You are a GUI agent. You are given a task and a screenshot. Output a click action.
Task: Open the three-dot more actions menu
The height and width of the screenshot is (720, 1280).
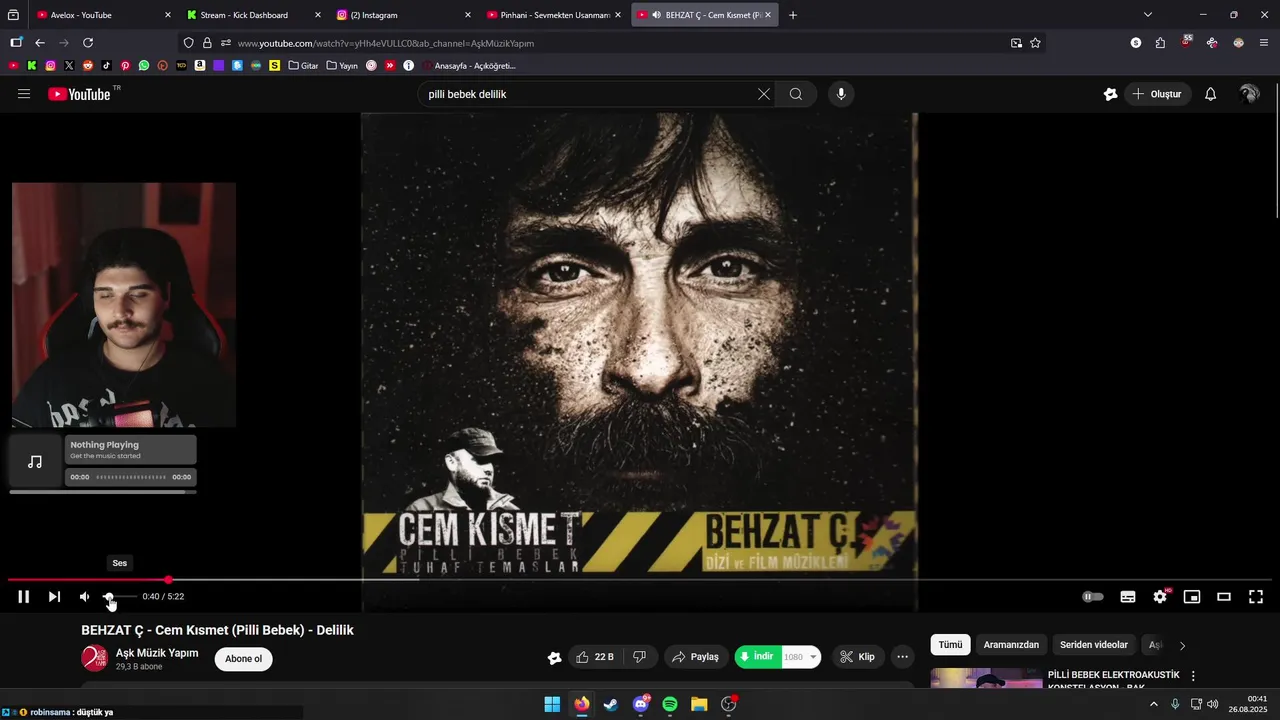coord(903,657)
